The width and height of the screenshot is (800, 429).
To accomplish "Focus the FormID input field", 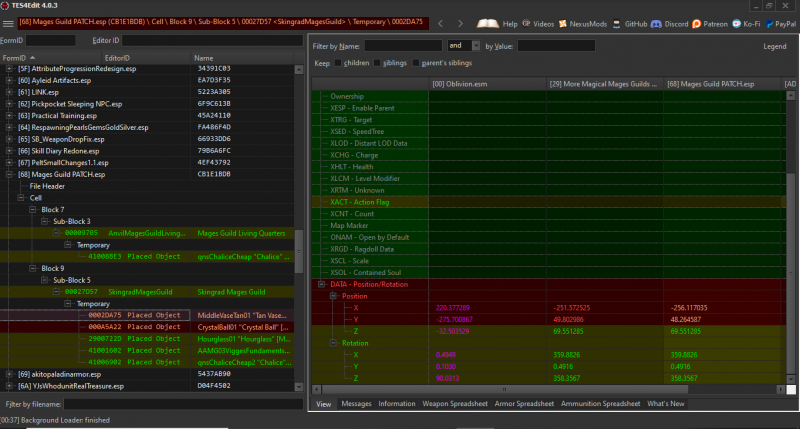I will coord(51,40).
